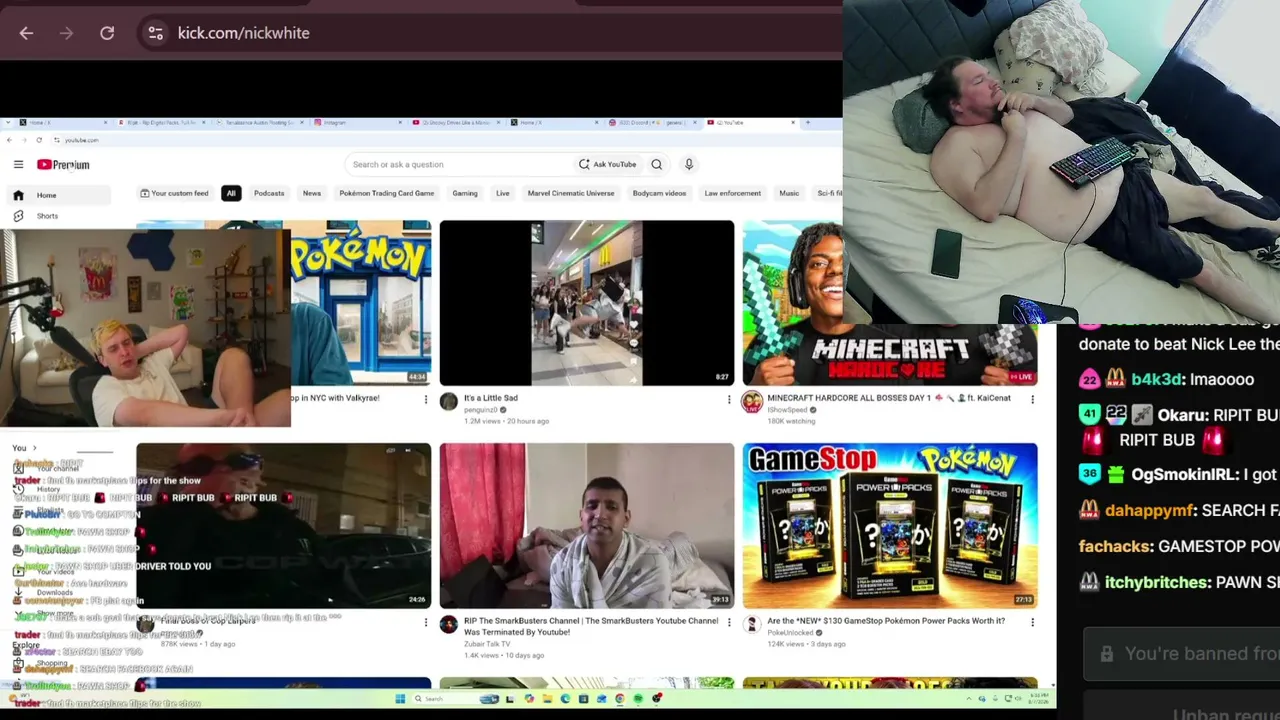Switch to the Discord browser tab
1280x720 pixels.
652,122
